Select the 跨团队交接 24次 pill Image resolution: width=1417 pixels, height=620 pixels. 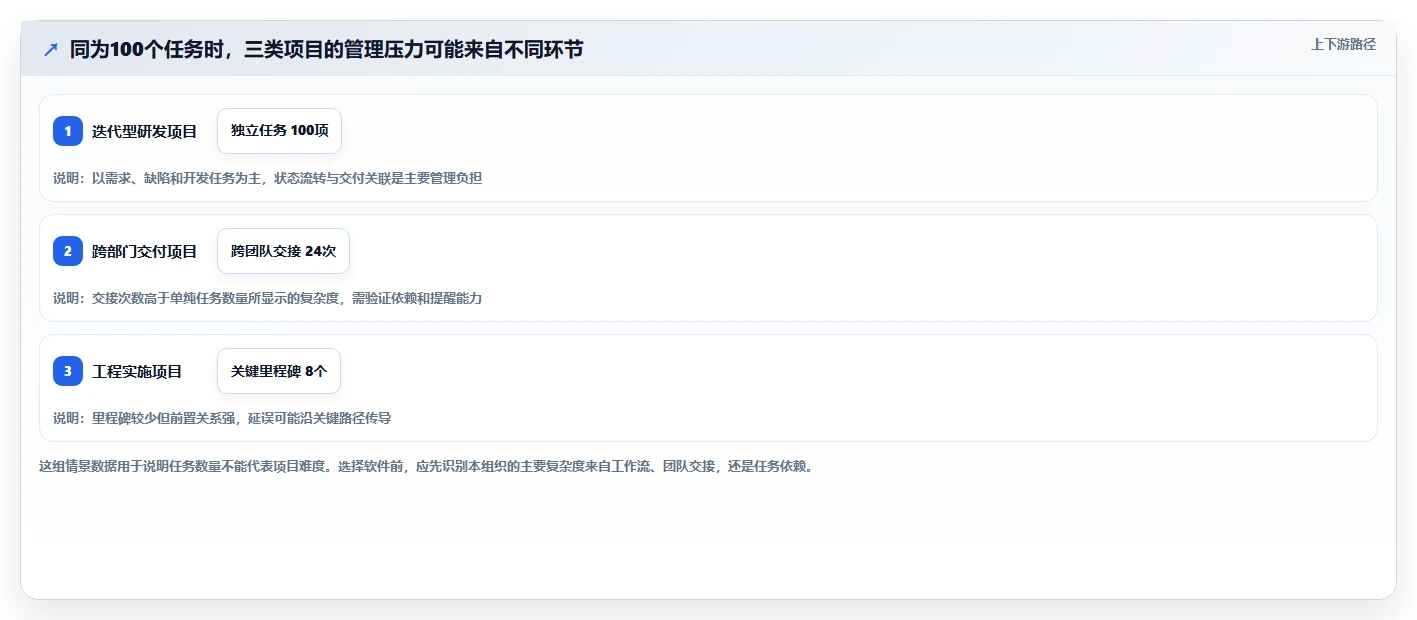(283, 251)
